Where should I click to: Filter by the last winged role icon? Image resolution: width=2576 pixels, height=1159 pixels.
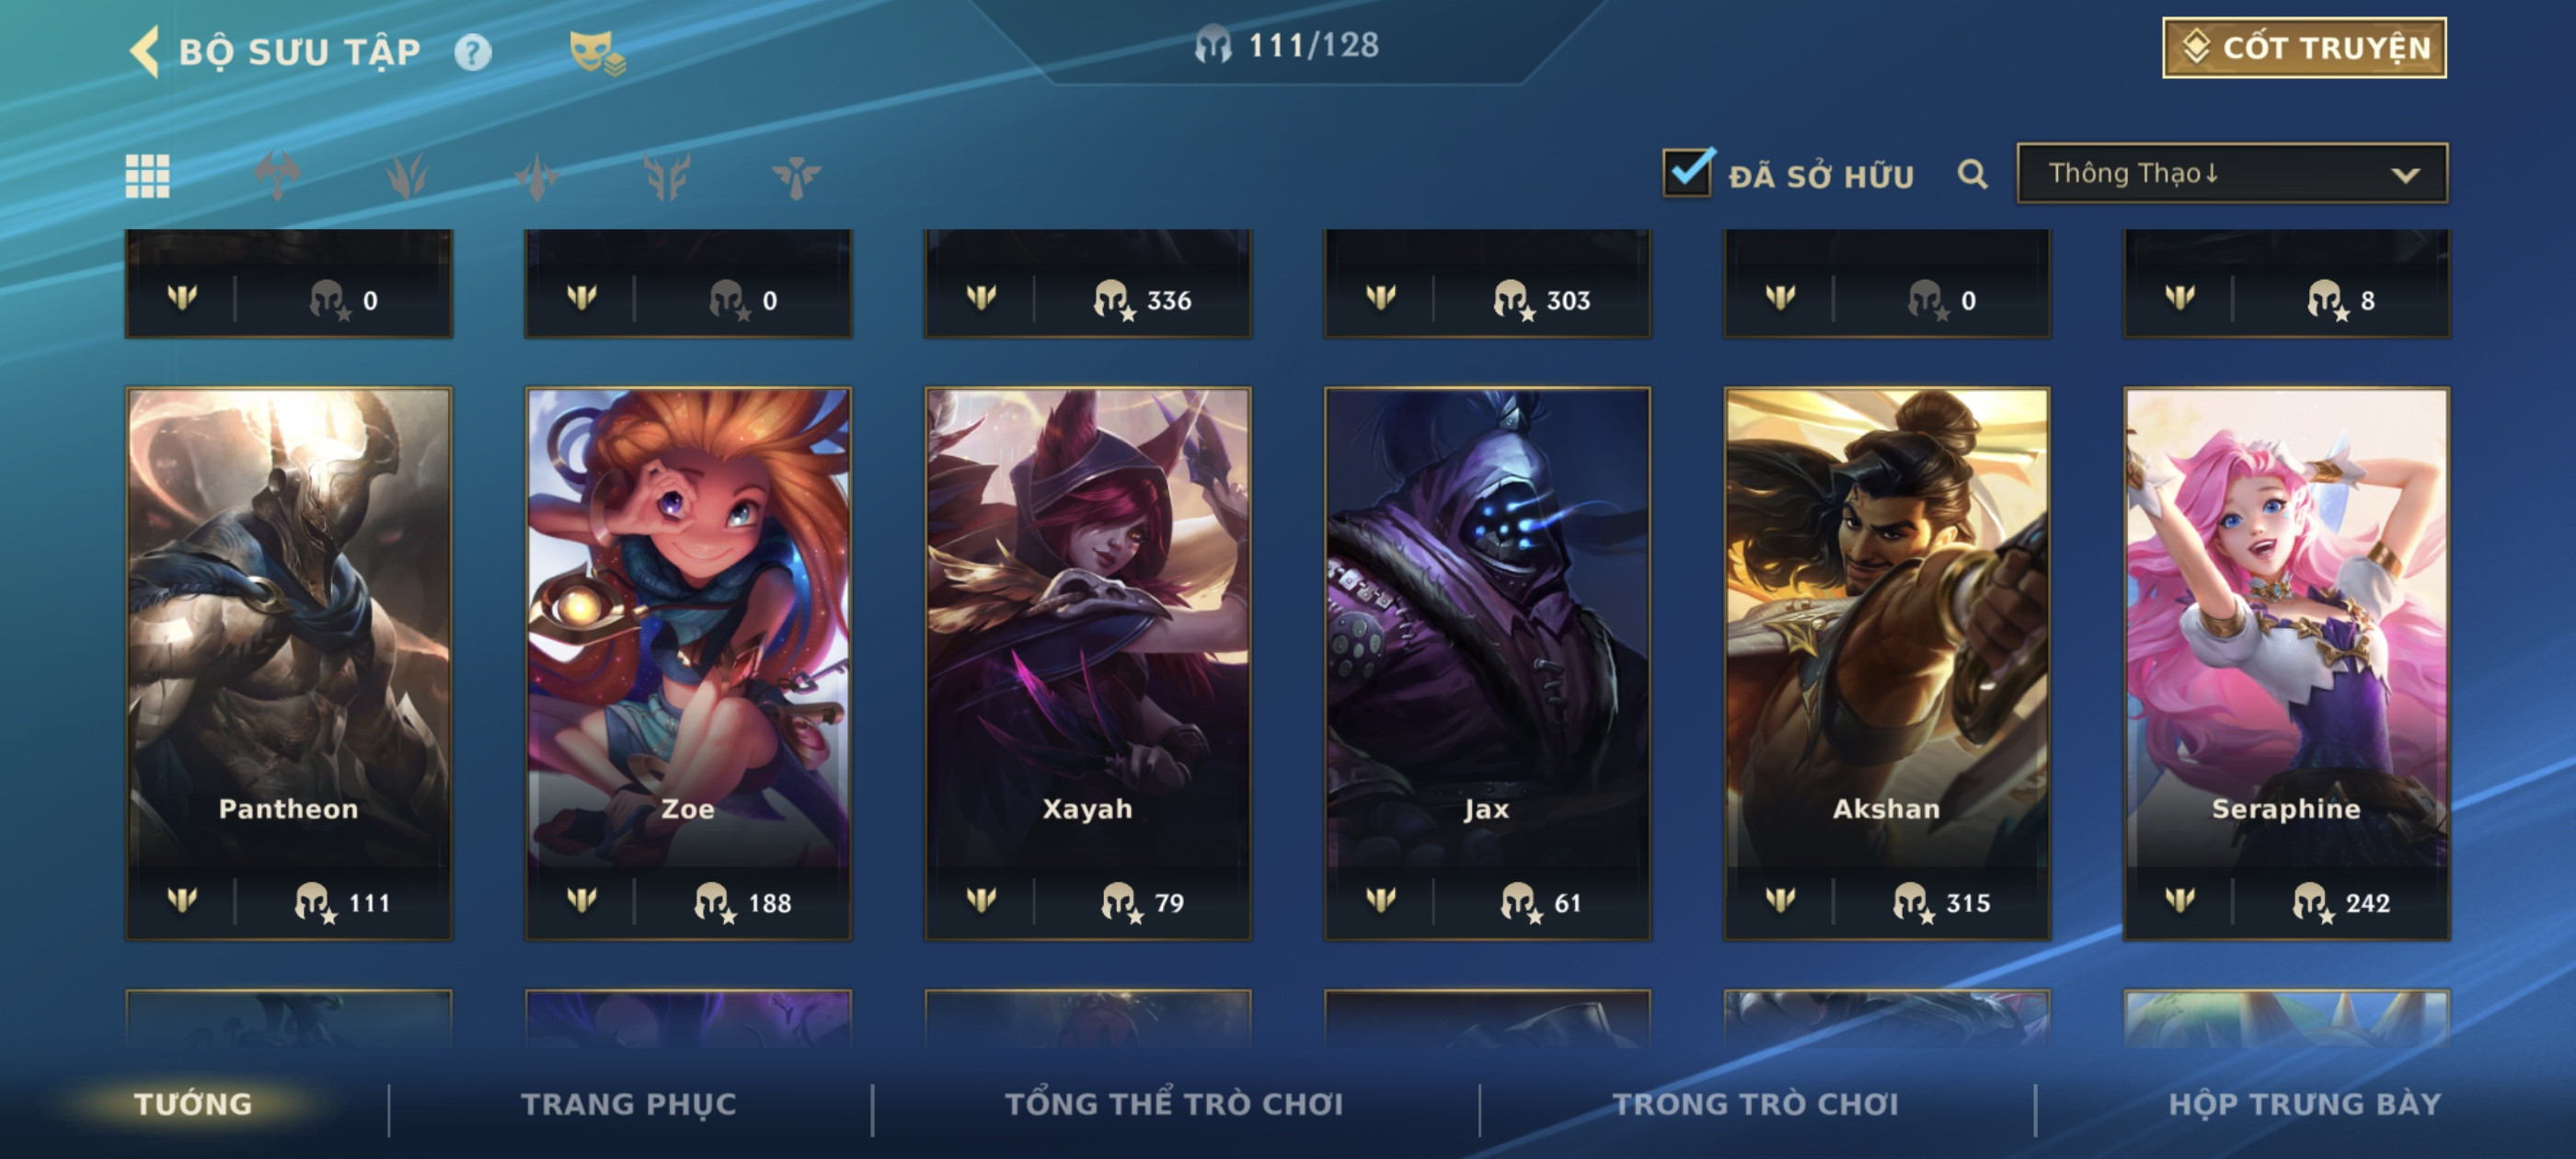point(796,177)
